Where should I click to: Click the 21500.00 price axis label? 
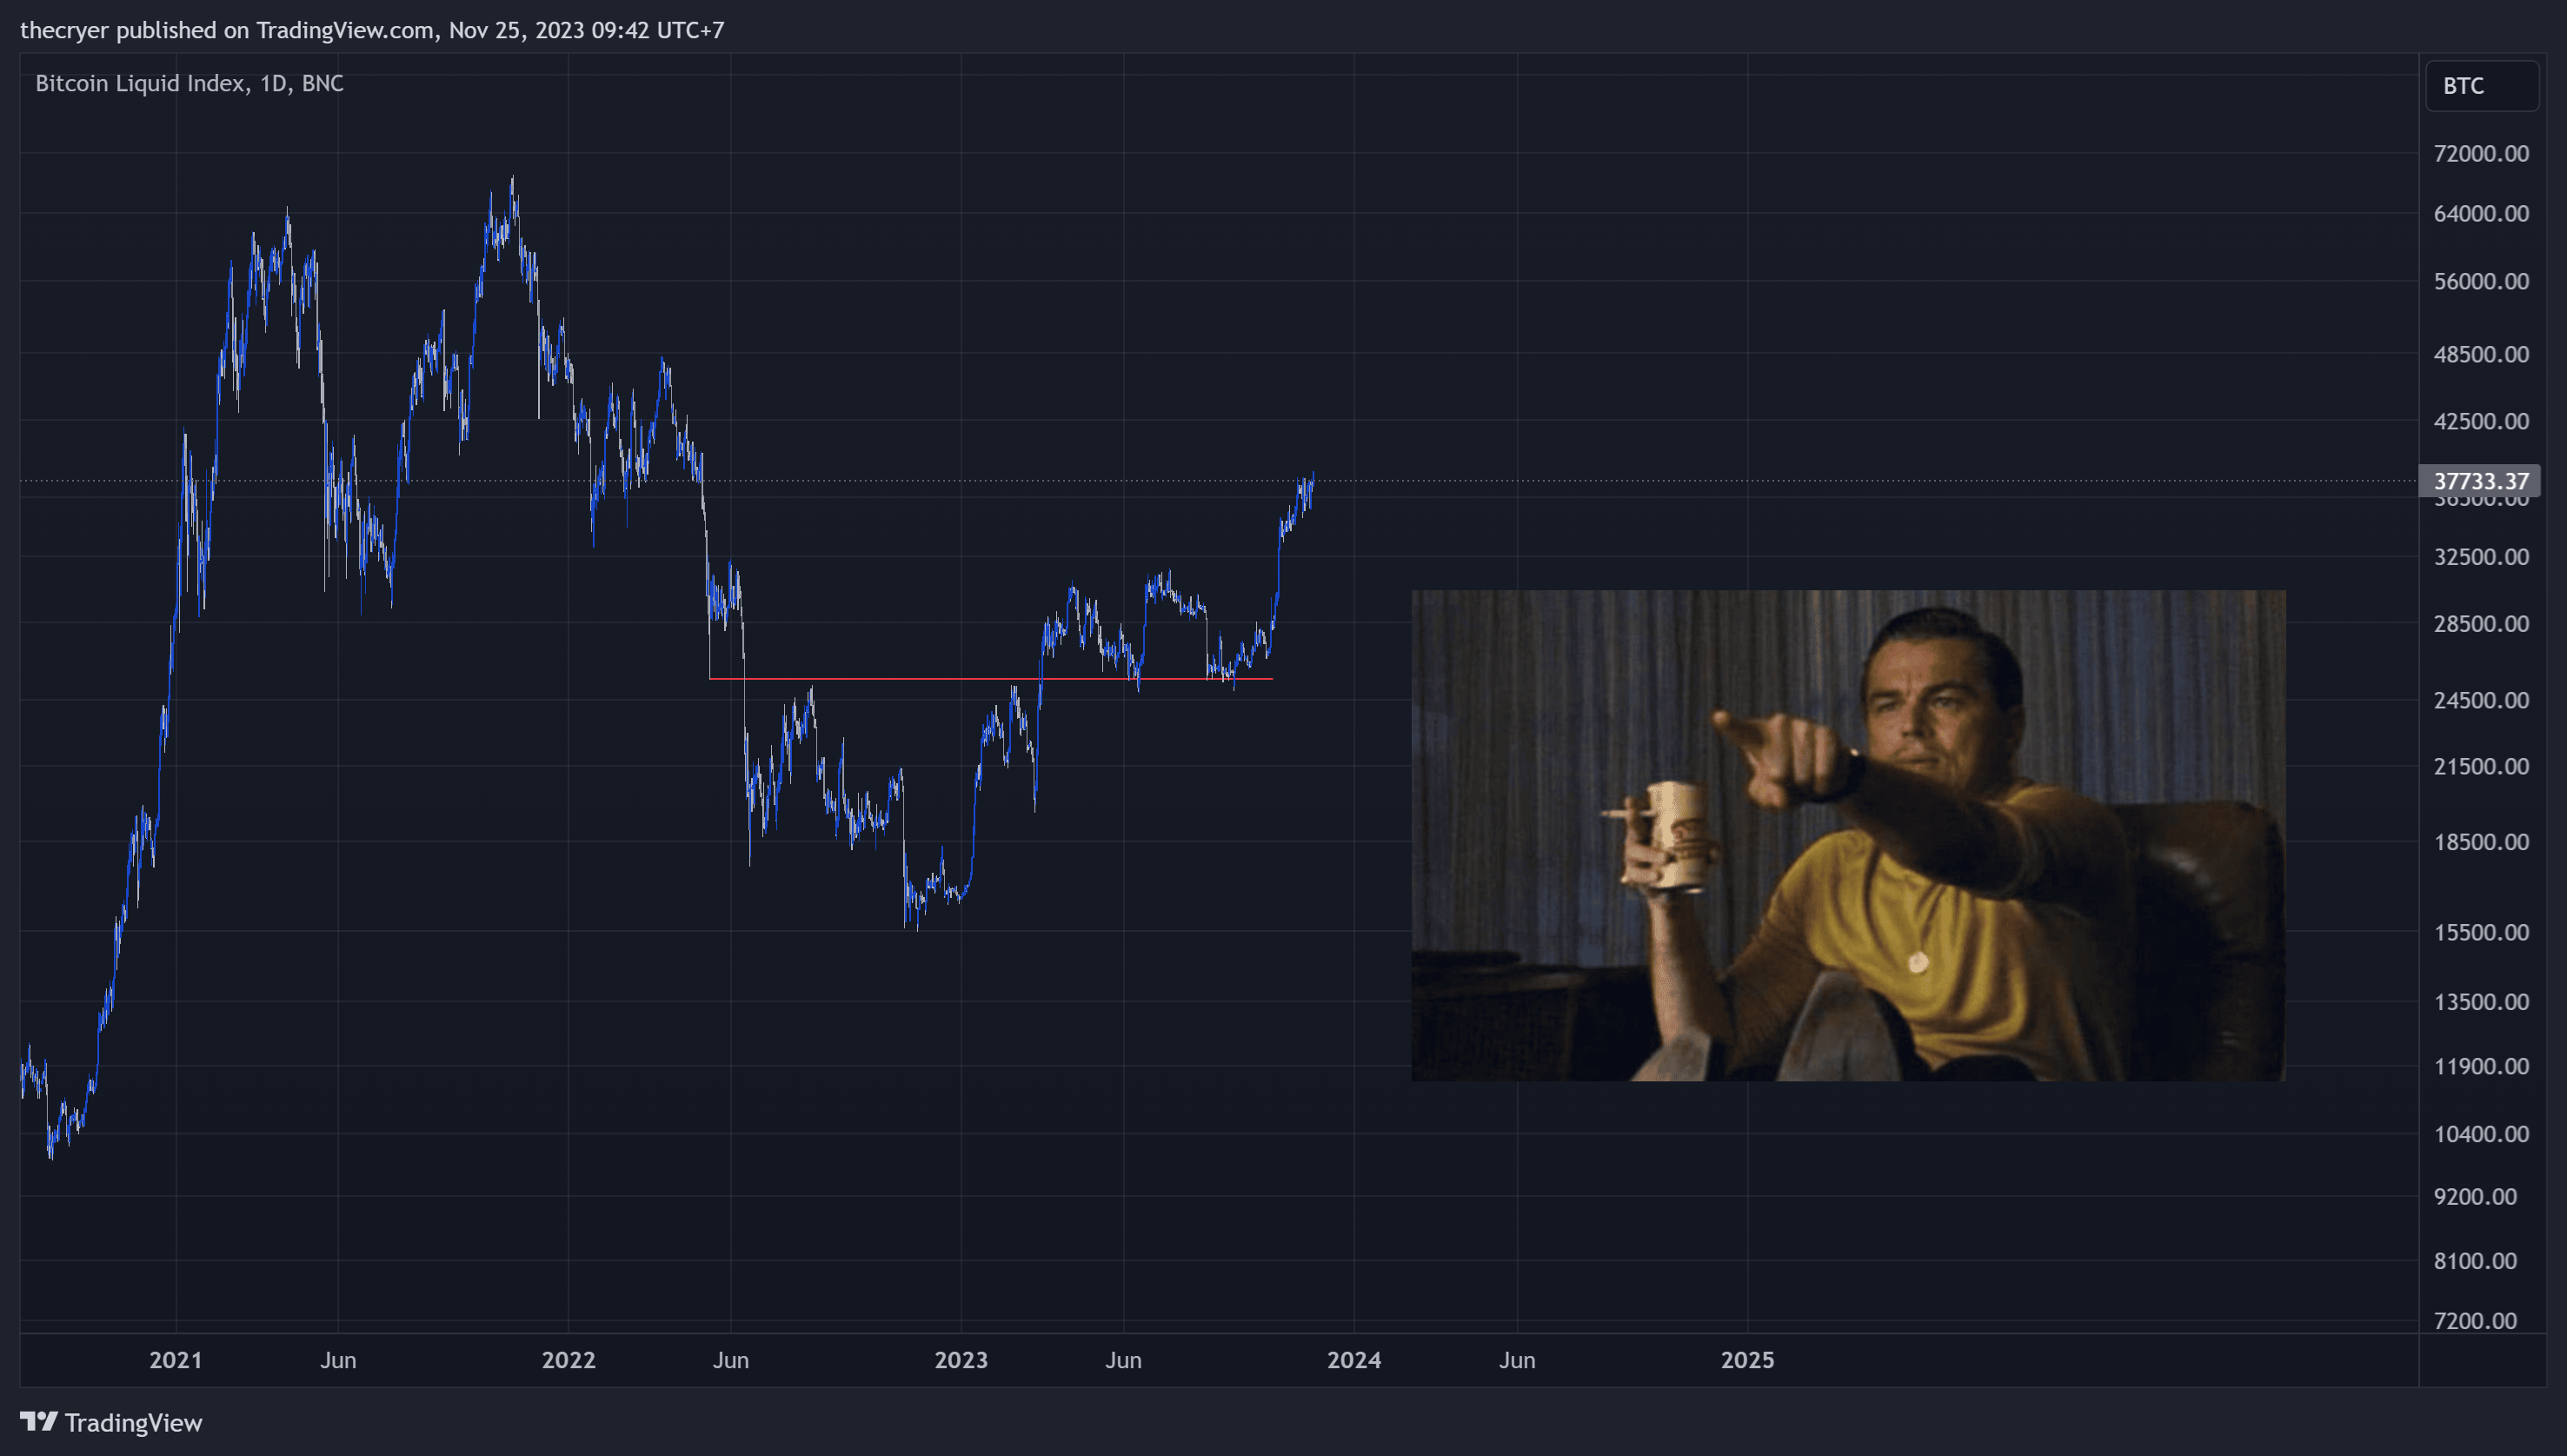2481,766
